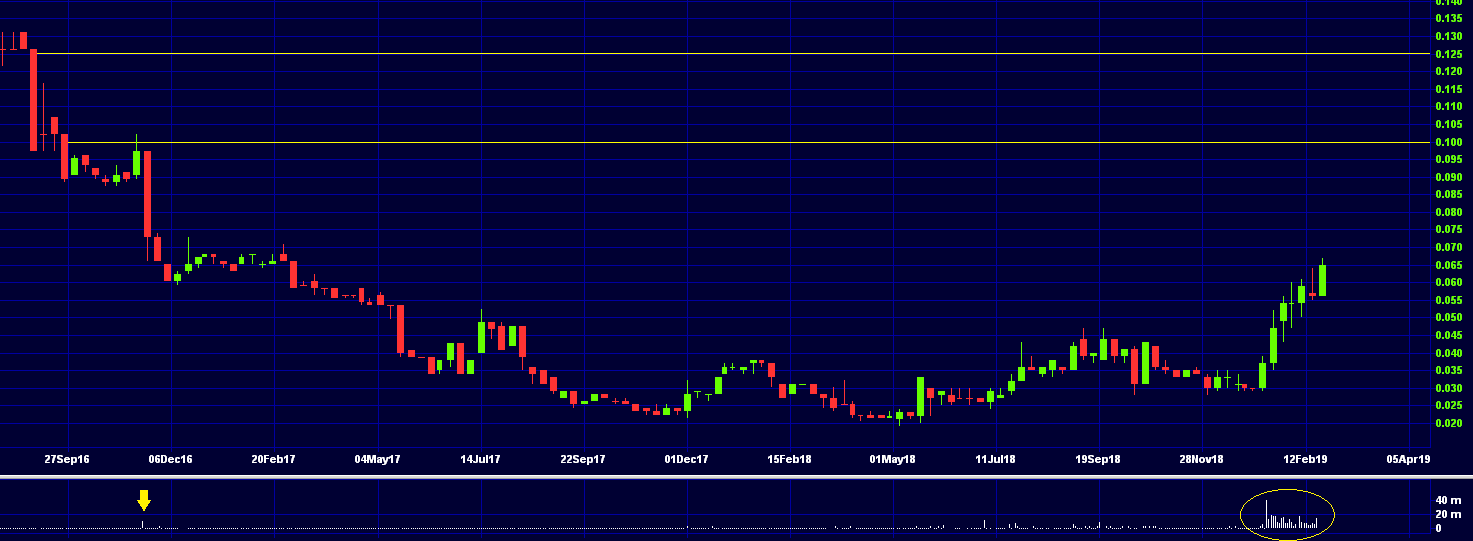Select the 04May17 axis date
This screenshot has width=1473, height=541.
377,460
